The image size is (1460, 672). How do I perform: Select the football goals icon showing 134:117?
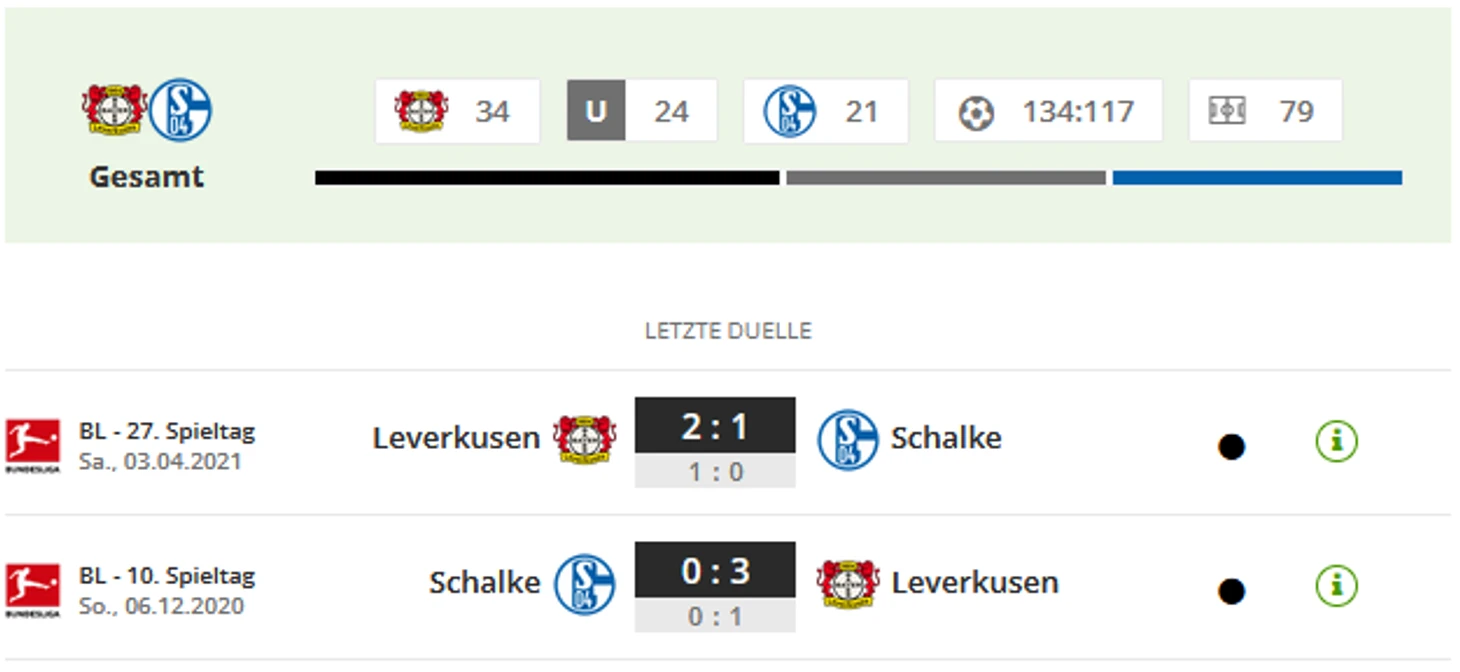click(x=976, y=112)
